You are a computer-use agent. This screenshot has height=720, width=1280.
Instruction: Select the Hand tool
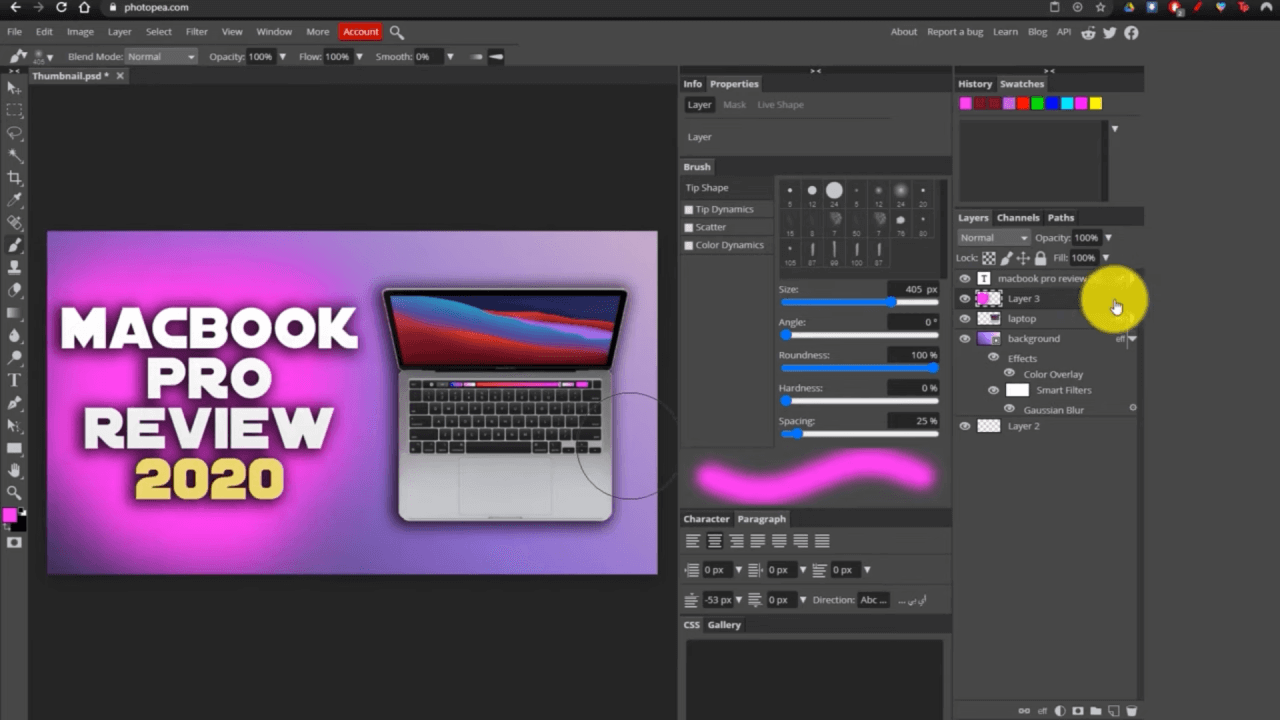(x=14, y=470)
